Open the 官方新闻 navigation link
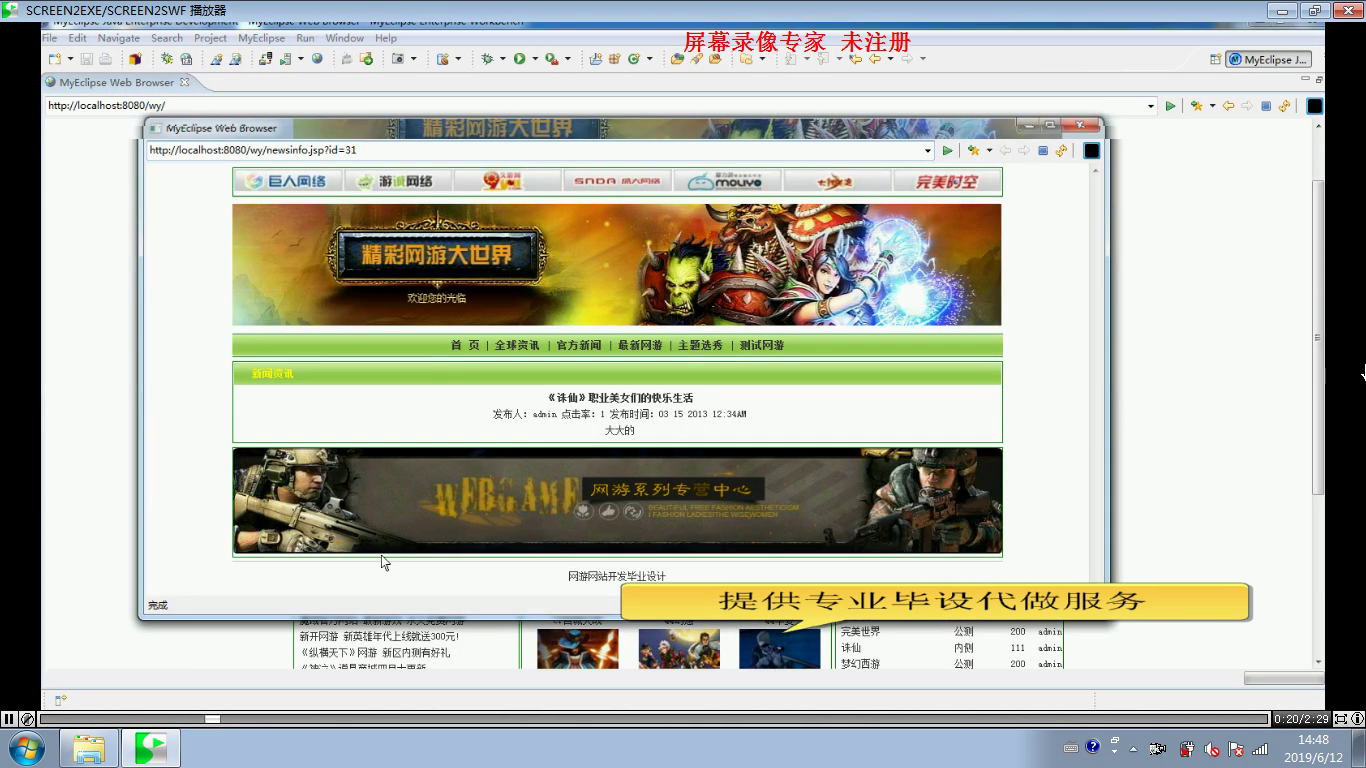1366x768 pixels. (579, 345)
